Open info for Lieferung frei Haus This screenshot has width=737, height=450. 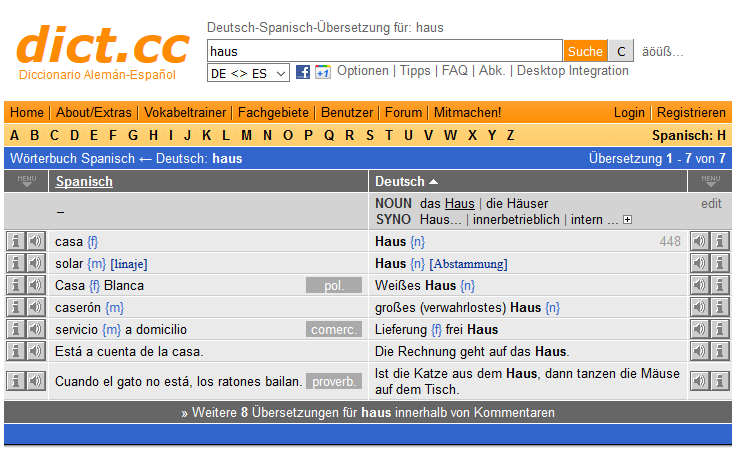(719, 329)
